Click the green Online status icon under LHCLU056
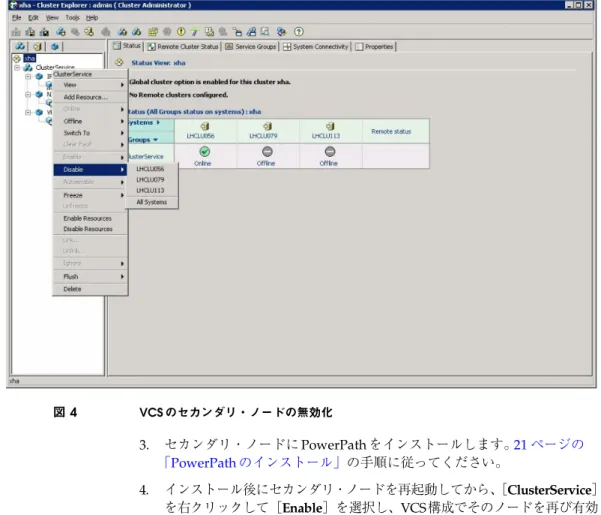This screenshot has width=601, height=515. 205,152
